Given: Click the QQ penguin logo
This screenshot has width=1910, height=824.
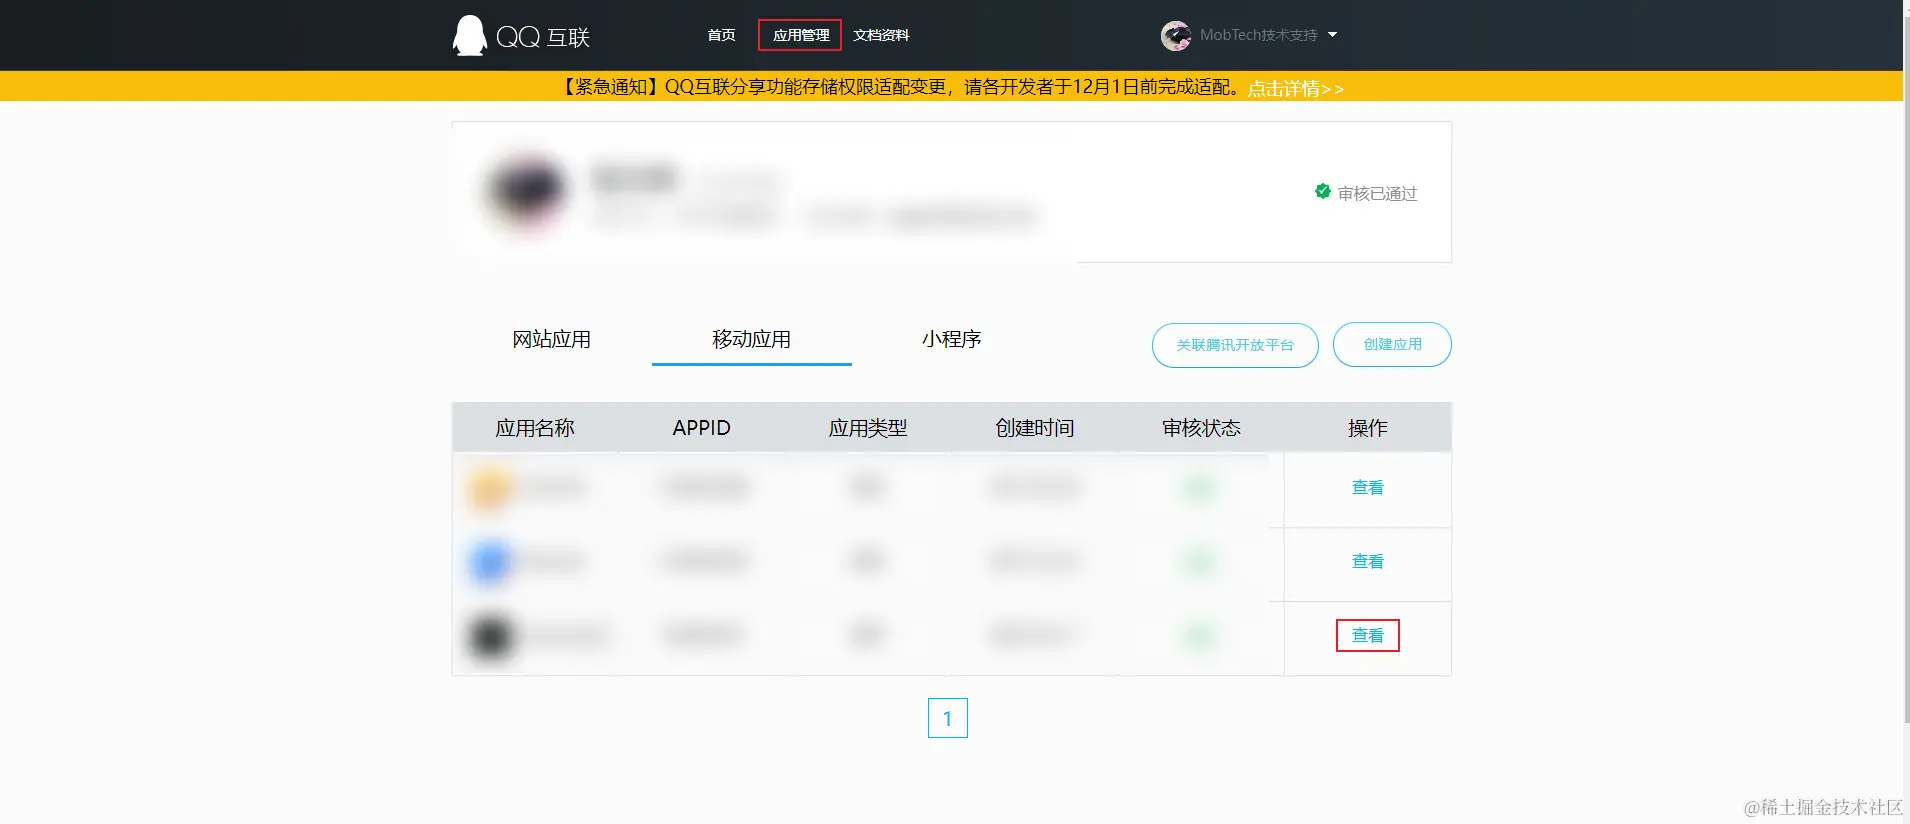Looking at the screenshot, I should pos(469,36).
